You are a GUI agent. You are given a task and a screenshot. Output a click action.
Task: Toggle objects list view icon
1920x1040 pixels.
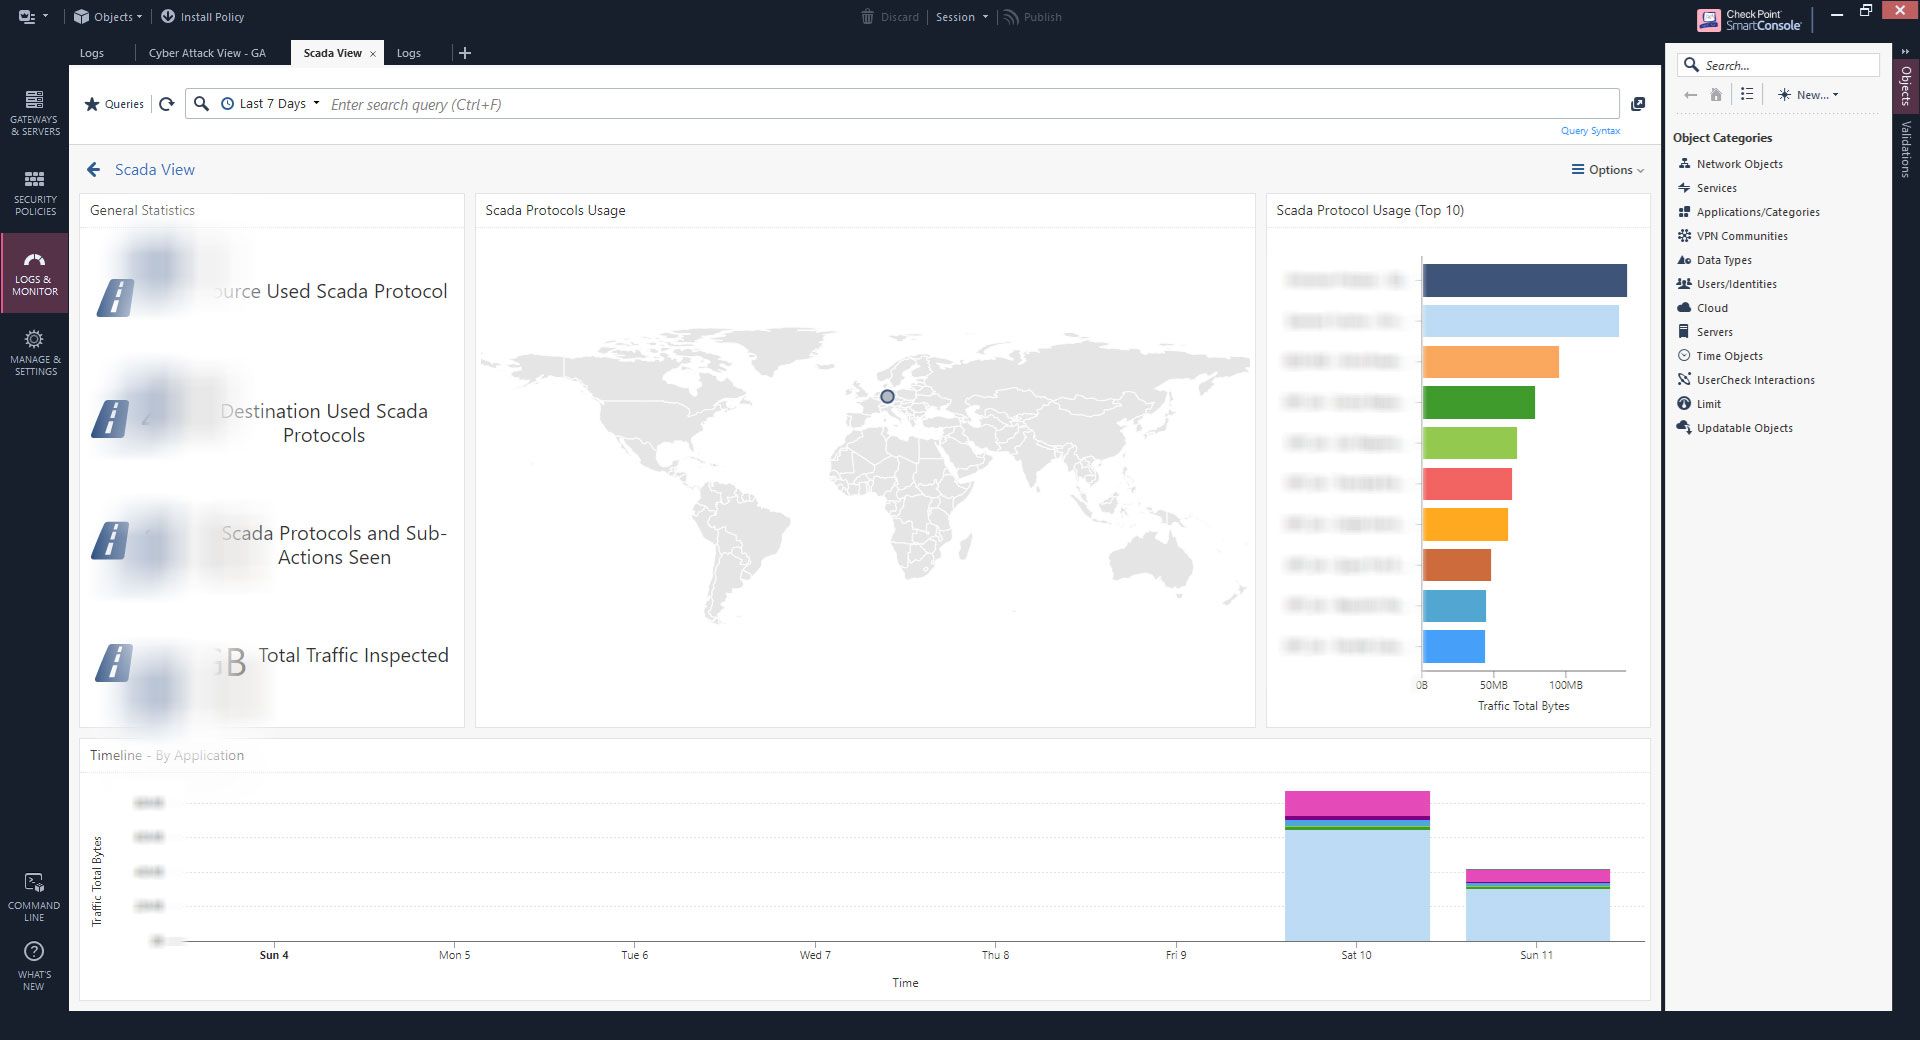1747,94
